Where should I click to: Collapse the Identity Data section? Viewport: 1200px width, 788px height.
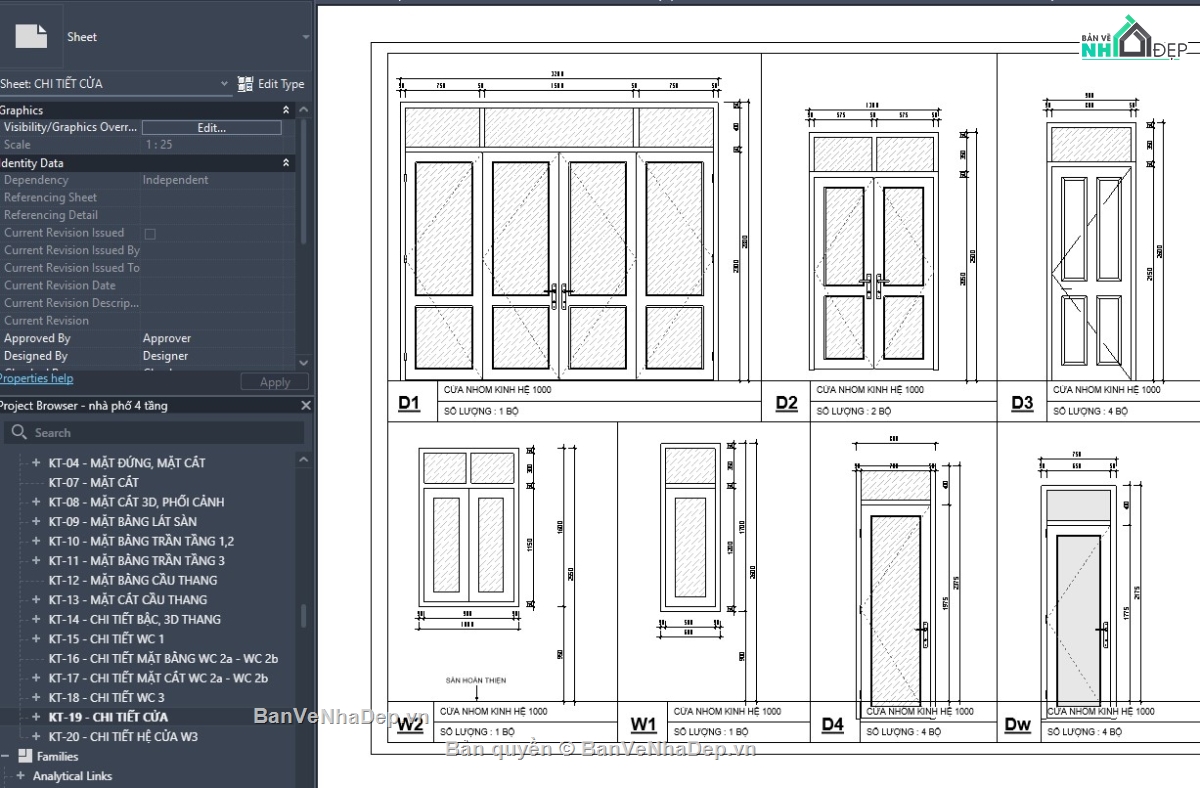pos(286,163)
